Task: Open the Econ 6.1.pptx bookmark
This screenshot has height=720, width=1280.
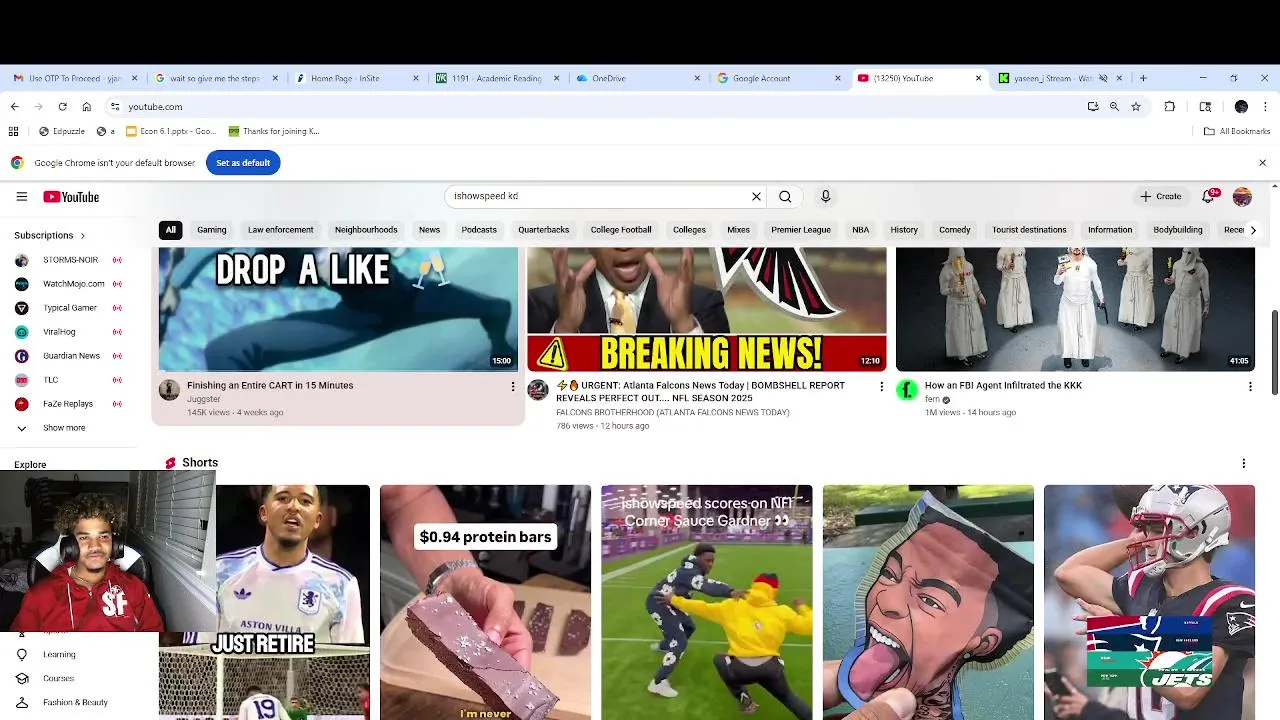Action: click(171, 131)
